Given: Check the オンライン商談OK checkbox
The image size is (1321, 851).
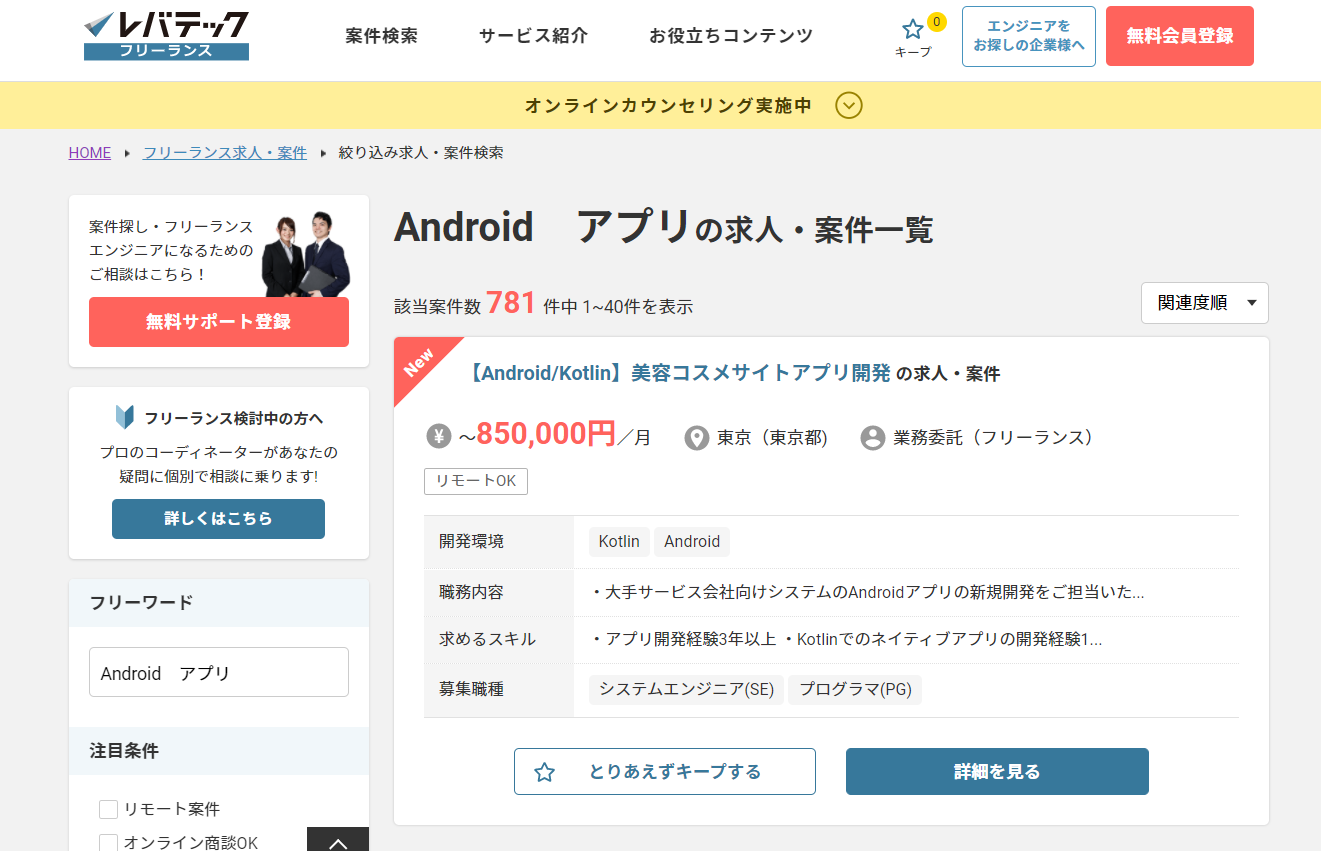Looking at the screenshot, I should pos(109,843).
